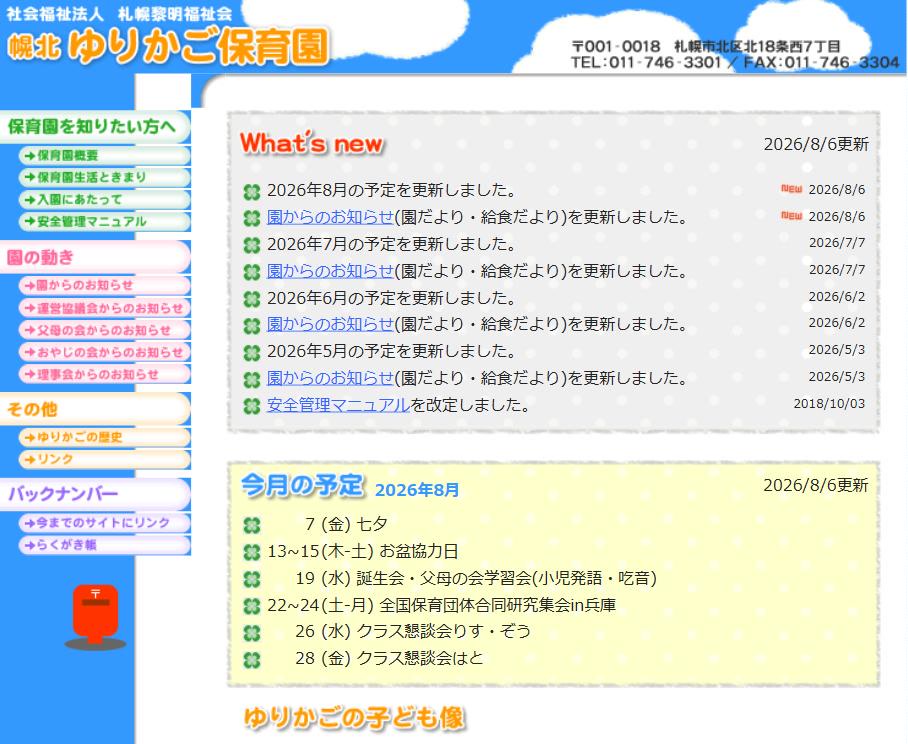Click the 保育園を知りたい方へ header
This screenshot has height=744, width=908.
pos(95,126)
